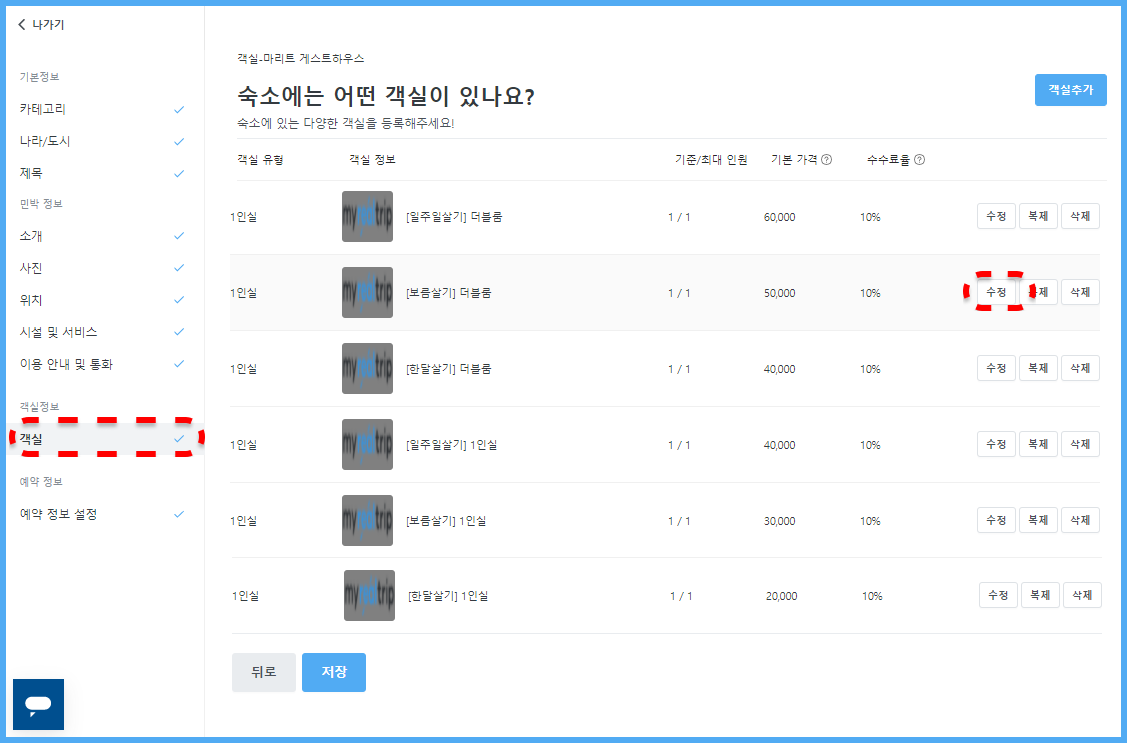Navigate to 나라/도시 in sidebar

click(45, 141)
